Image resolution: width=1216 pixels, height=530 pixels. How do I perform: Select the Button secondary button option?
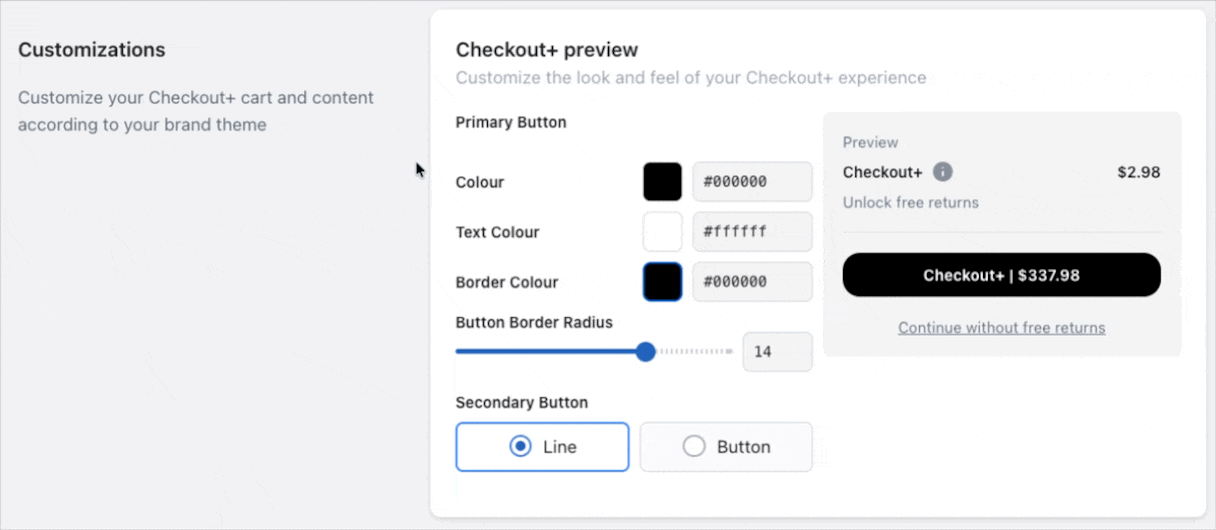726,447
